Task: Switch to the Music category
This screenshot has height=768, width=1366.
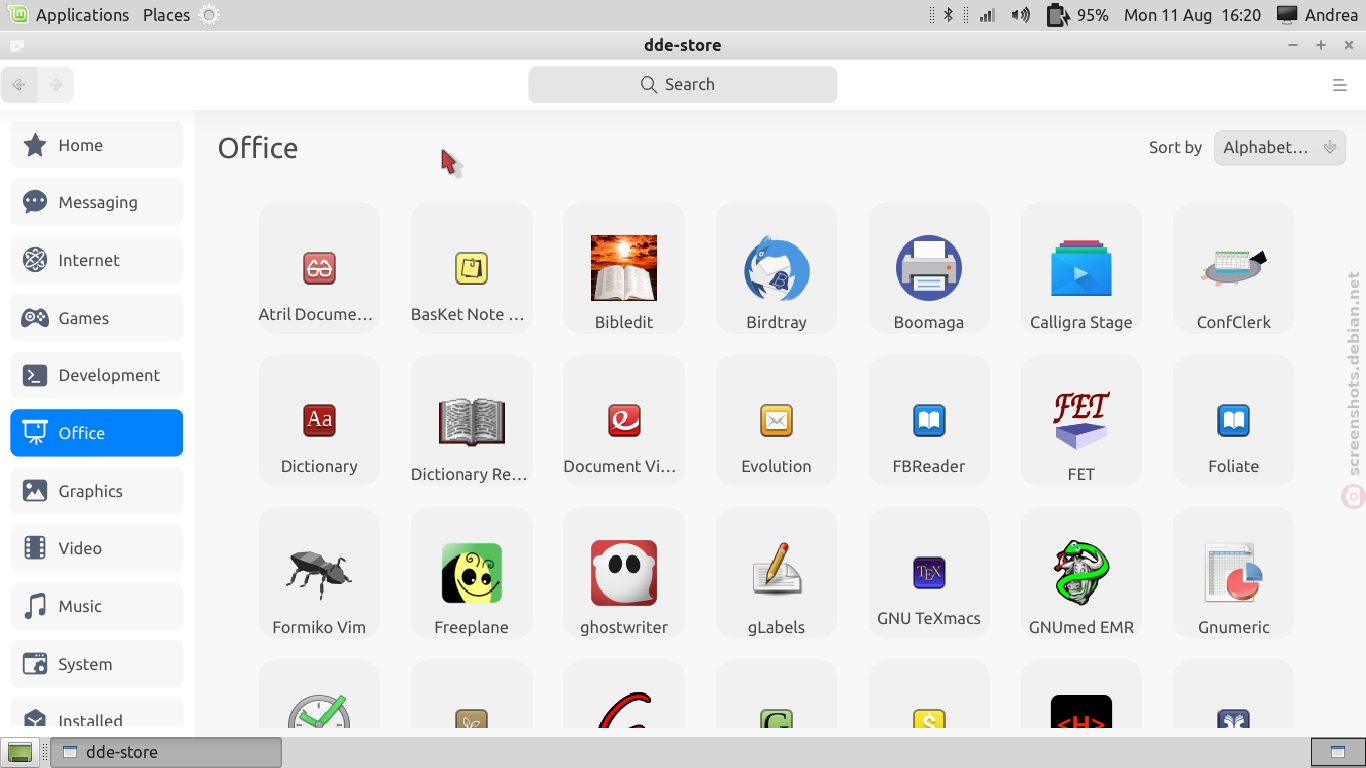Action: point(97,606)
